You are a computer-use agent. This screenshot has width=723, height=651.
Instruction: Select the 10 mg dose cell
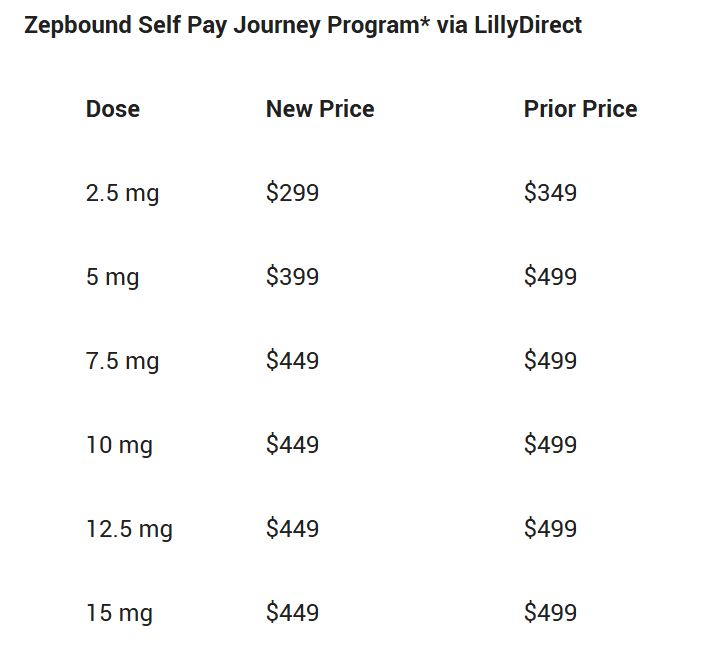(119, 445)
